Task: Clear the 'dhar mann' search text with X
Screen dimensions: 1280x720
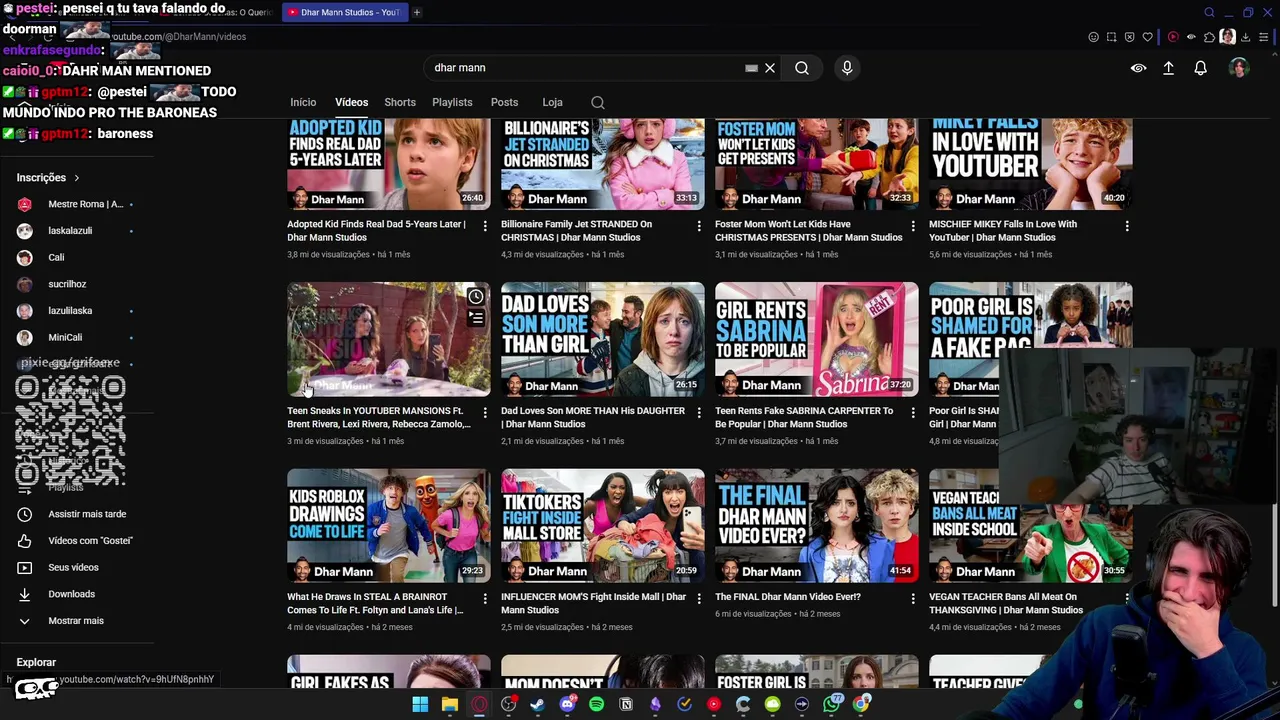Action: (x=770, y=68)
